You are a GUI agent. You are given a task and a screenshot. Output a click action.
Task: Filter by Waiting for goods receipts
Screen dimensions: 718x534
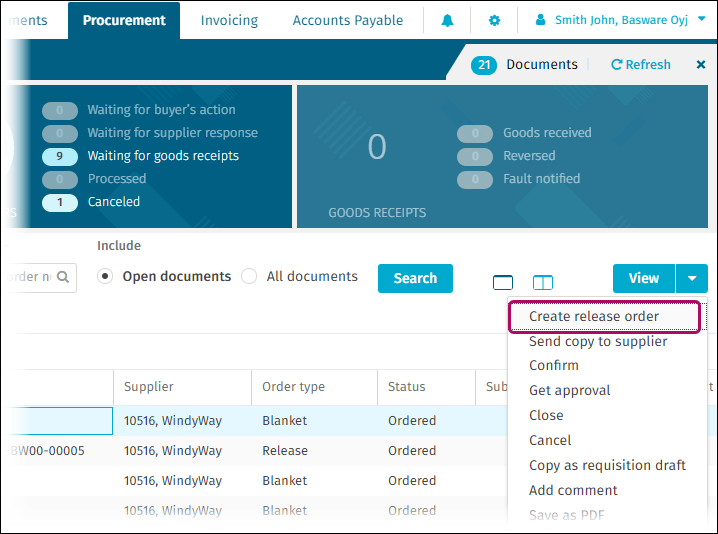point(162,156)
